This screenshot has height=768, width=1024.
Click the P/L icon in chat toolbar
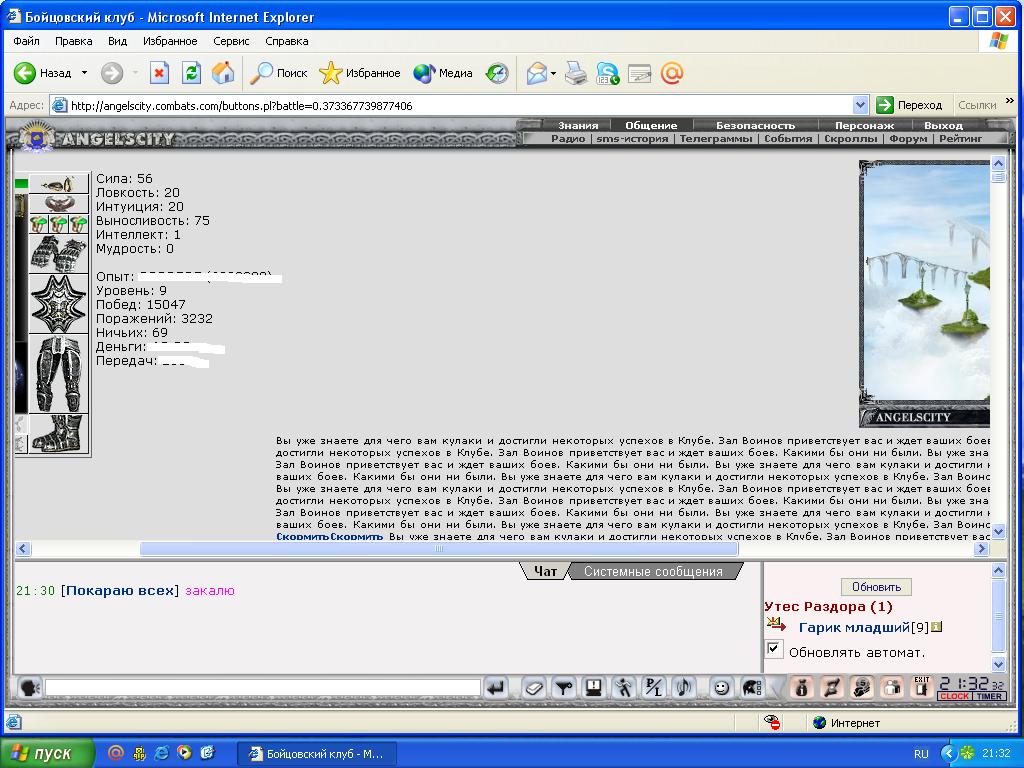click(x=654, y=687)
